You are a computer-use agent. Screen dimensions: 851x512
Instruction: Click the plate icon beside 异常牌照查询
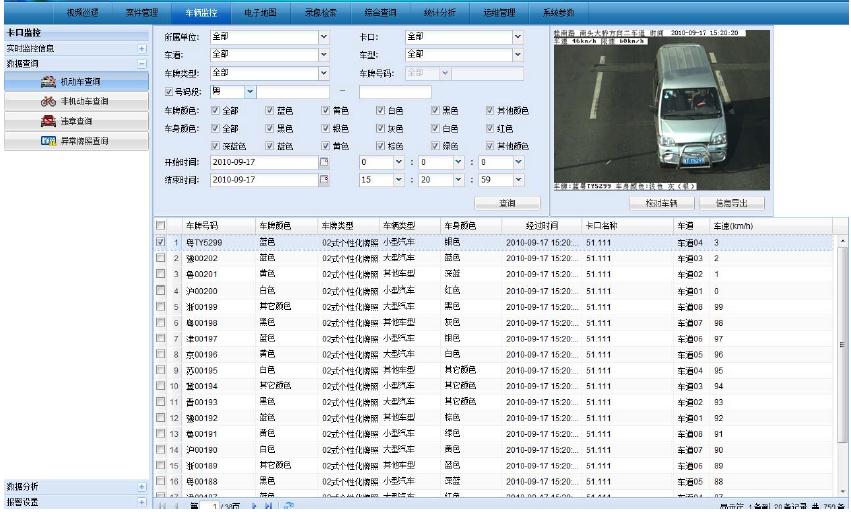[x=48, y=141]
